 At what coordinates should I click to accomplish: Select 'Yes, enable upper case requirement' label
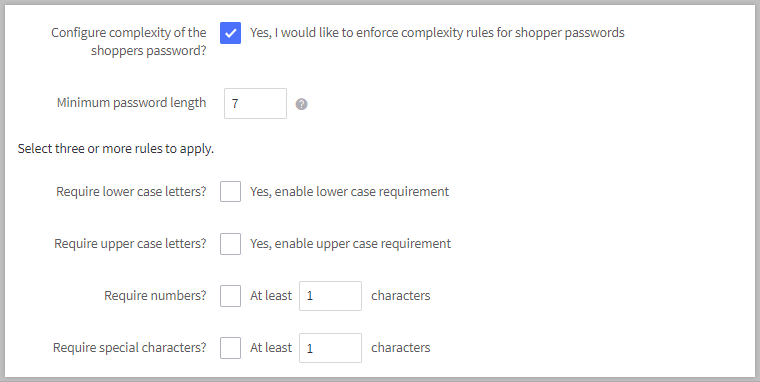tap(350, 243)
